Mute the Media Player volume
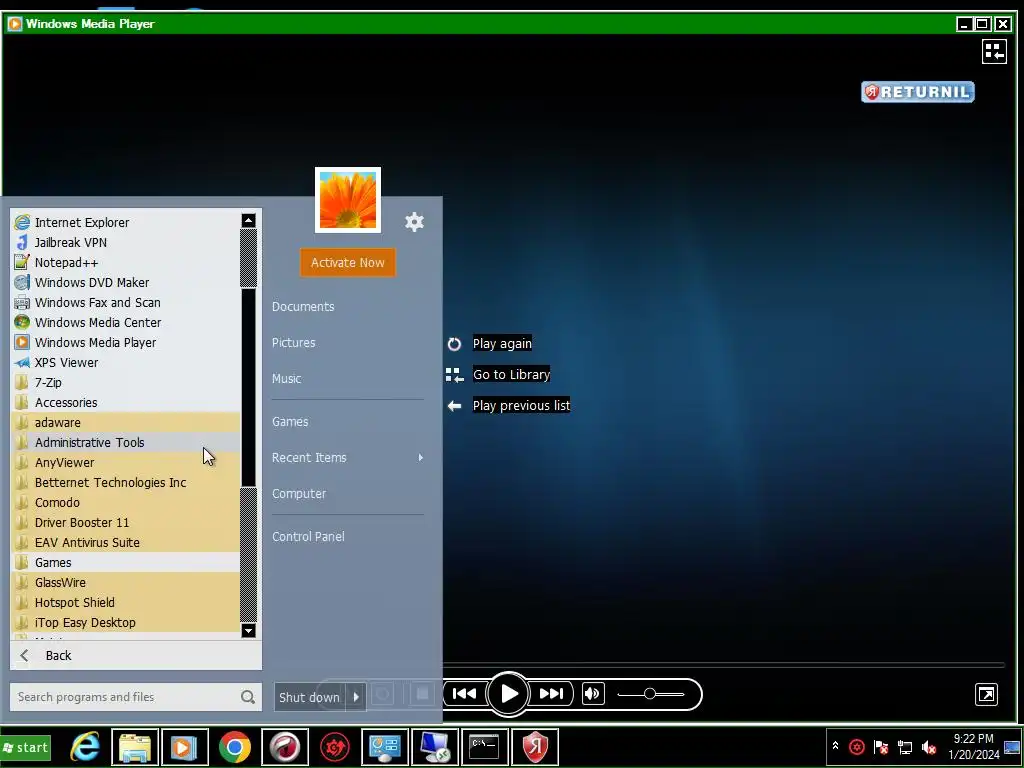The height and width of the screenshot is (768, 1024). coord(592,694)
